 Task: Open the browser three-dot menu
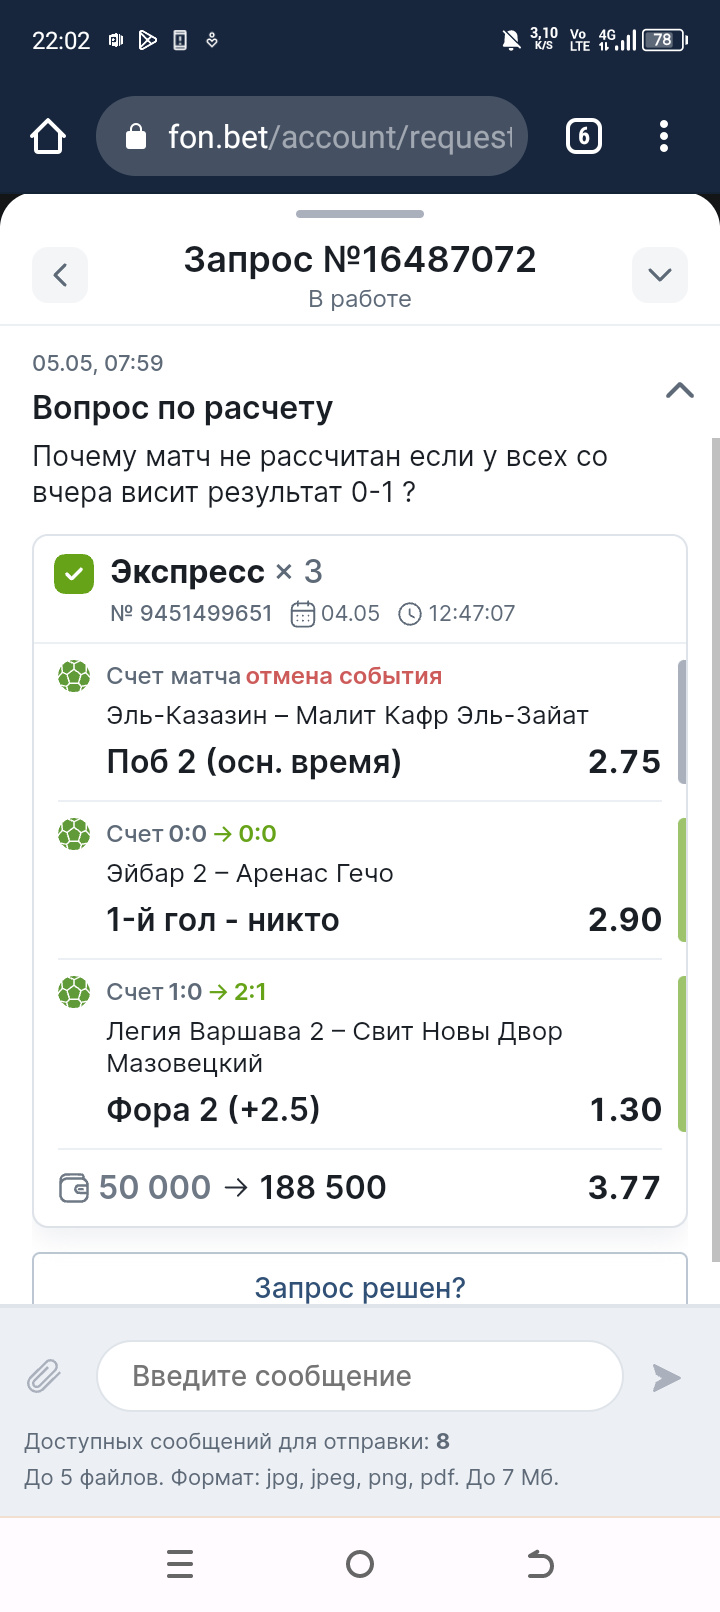click(664, 136)
